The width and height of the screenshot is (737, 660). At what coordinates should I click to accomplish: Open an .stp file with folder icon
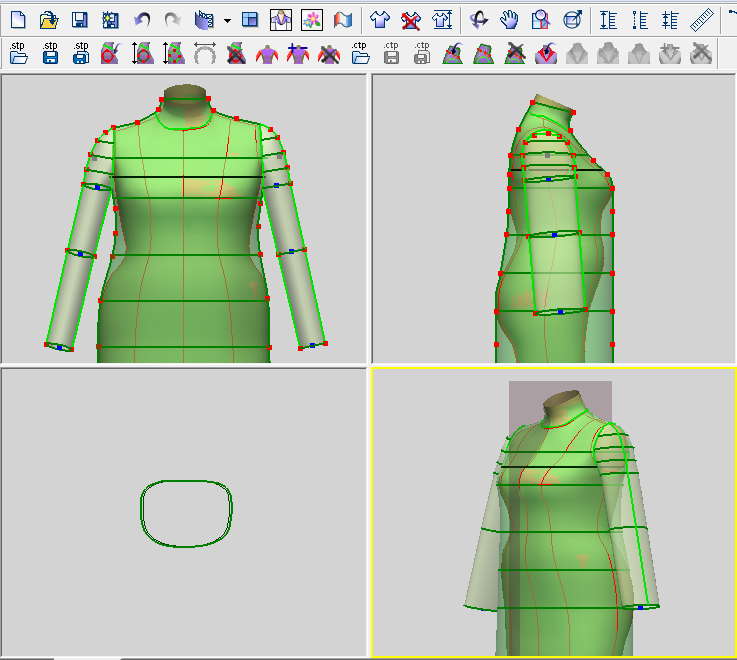pos(18,53)
